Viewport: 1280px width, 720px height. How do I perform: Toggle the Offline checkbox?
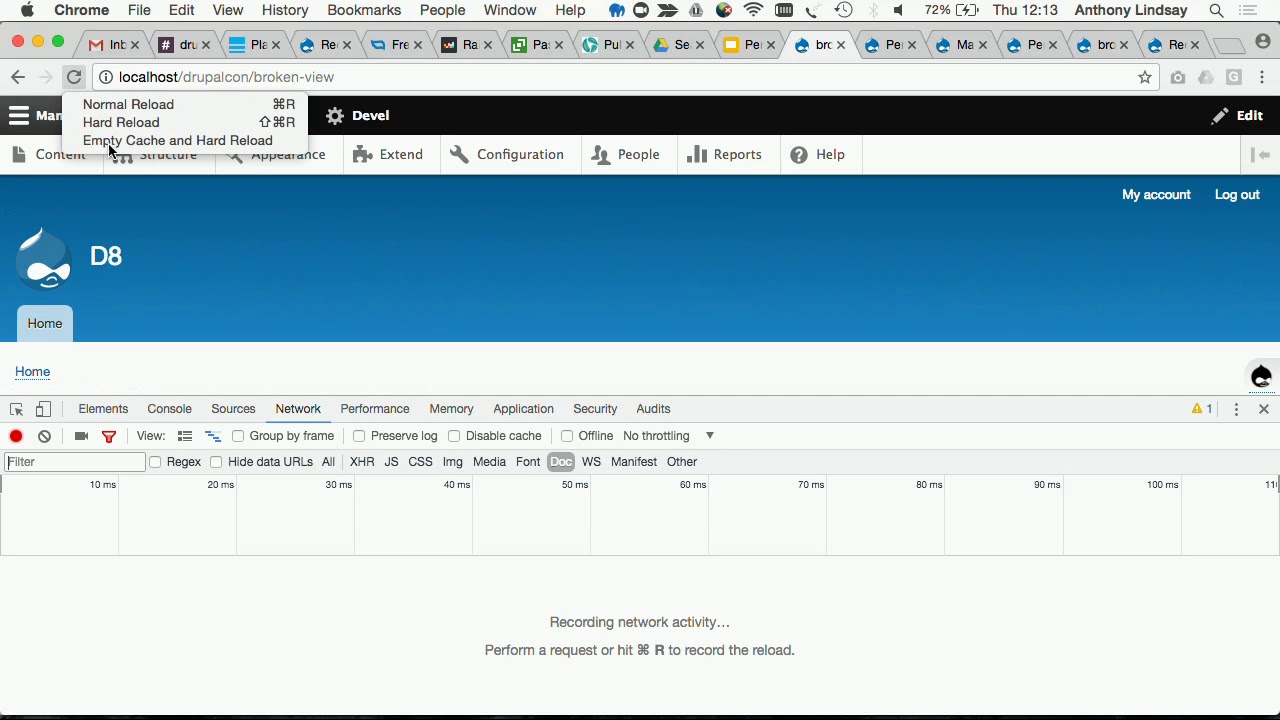567,436
